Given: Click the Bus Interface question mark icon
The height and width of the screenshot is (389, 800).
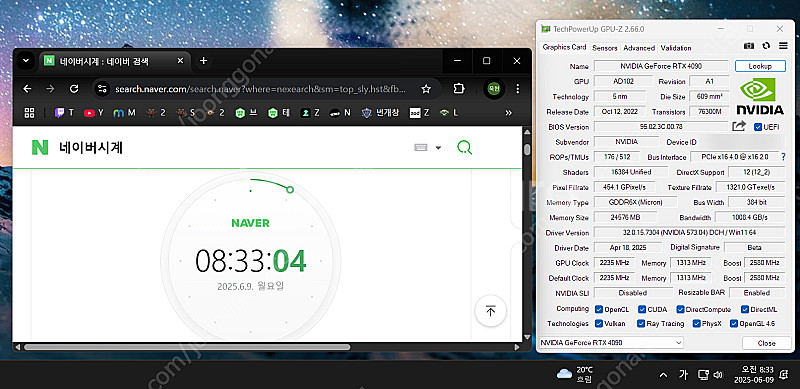Looking at the screenshot, I should point(784,157).
